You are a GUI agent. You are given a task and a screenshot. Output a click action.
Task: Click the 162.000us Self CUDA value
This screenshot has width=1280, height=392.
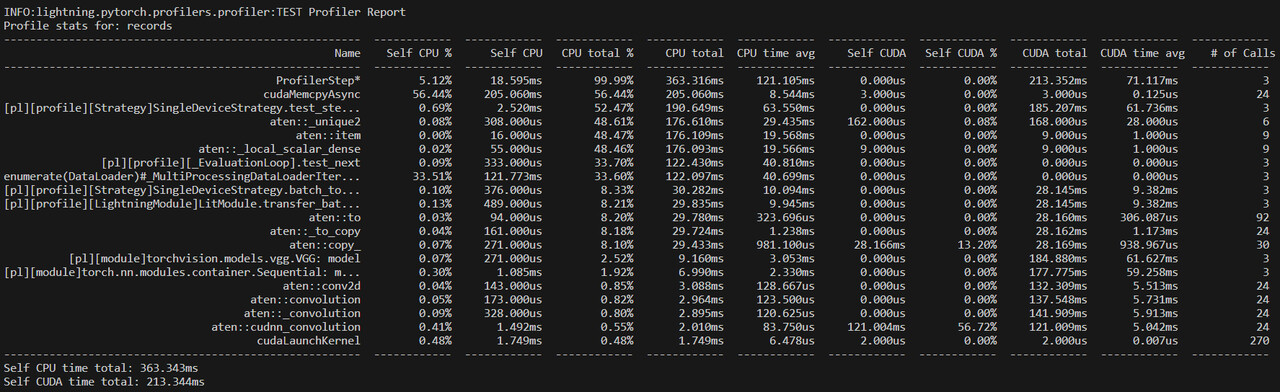tap(877, 121)
